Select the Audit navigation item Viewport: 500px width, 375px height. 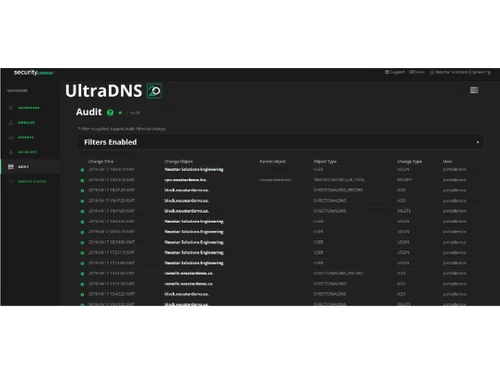click(x=23, y=167)
